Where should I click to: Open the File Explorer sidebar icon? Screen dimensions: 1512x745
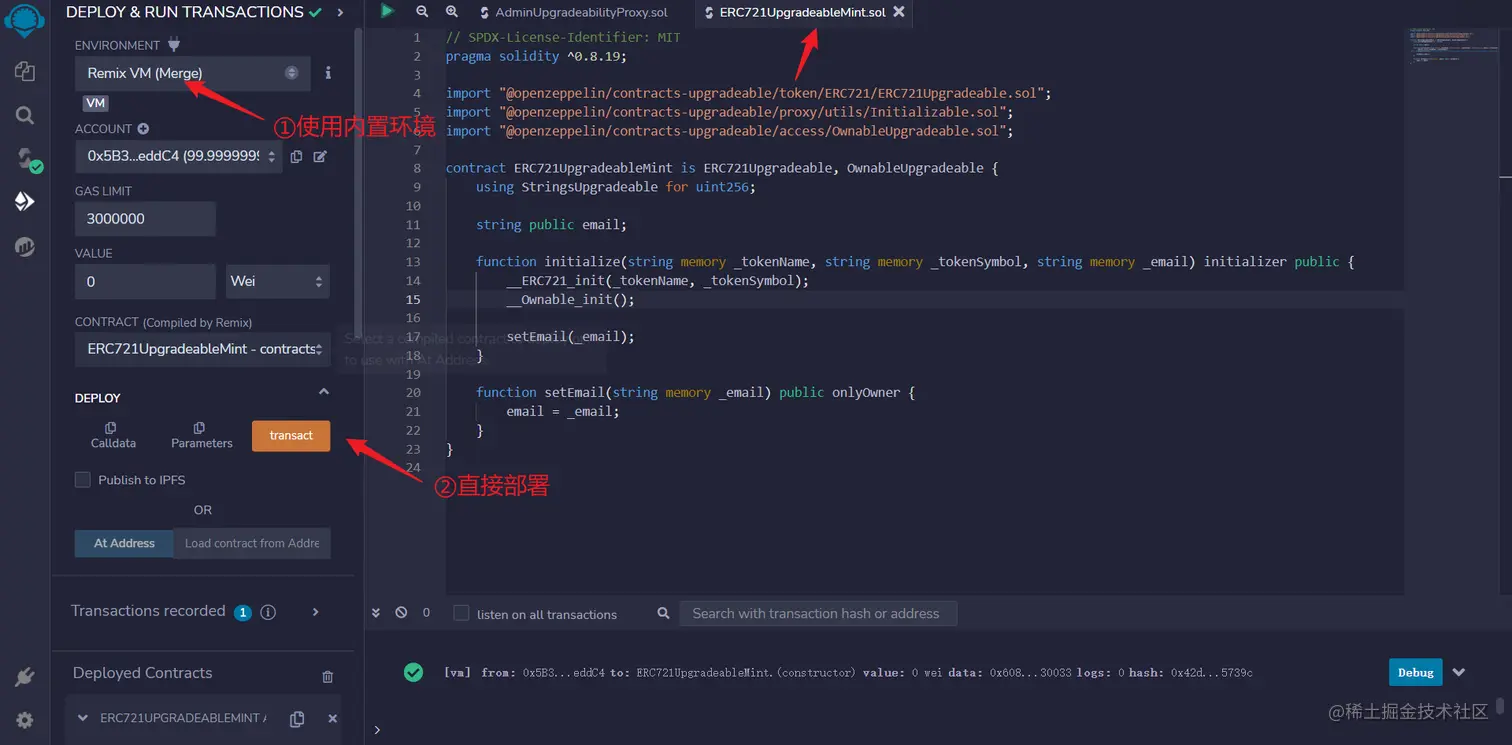[25, 71]
